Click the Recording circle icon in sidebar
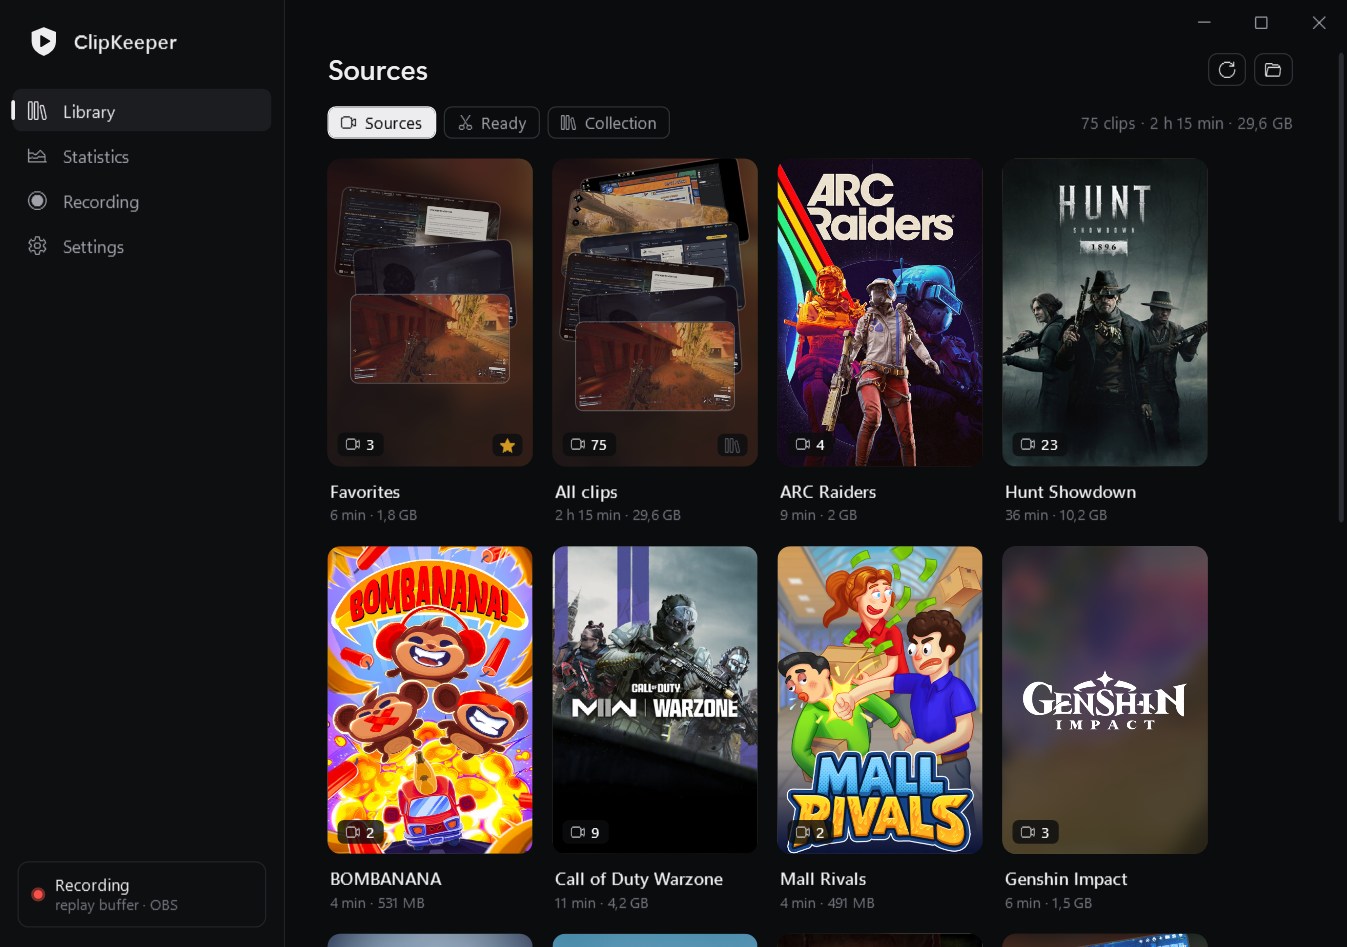Image resolution: width=1347 pixels, height=947 pixels. 37,201
